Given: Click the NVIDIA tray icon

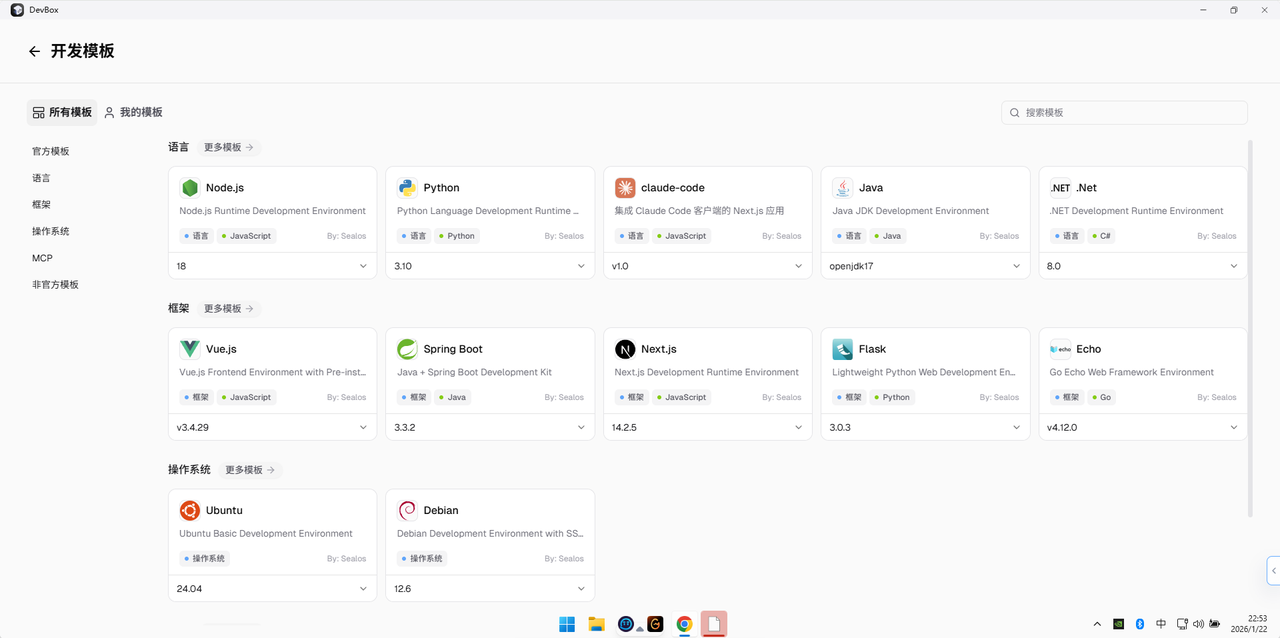Looking at the screenshot, I should coord(1118,624).
